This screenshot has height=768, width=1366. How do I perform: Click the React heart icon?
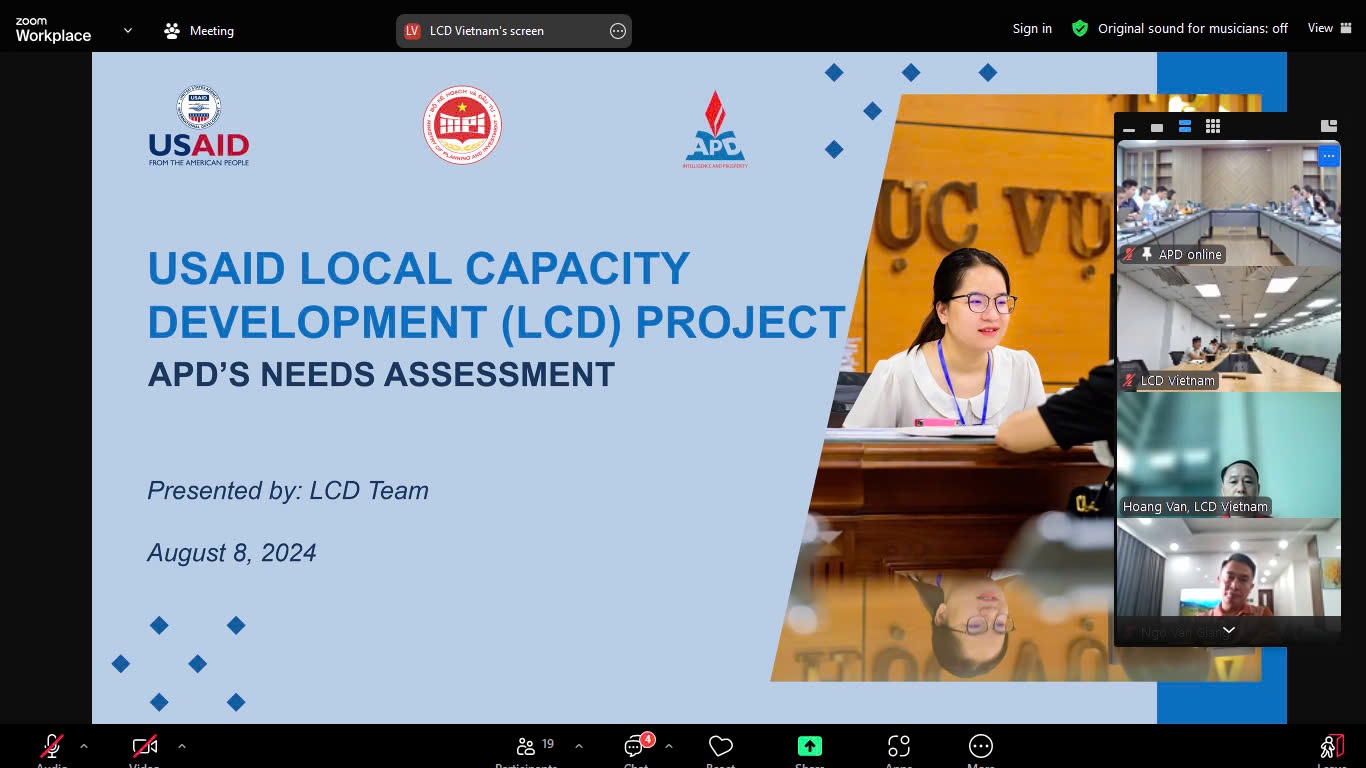point(720,747)
